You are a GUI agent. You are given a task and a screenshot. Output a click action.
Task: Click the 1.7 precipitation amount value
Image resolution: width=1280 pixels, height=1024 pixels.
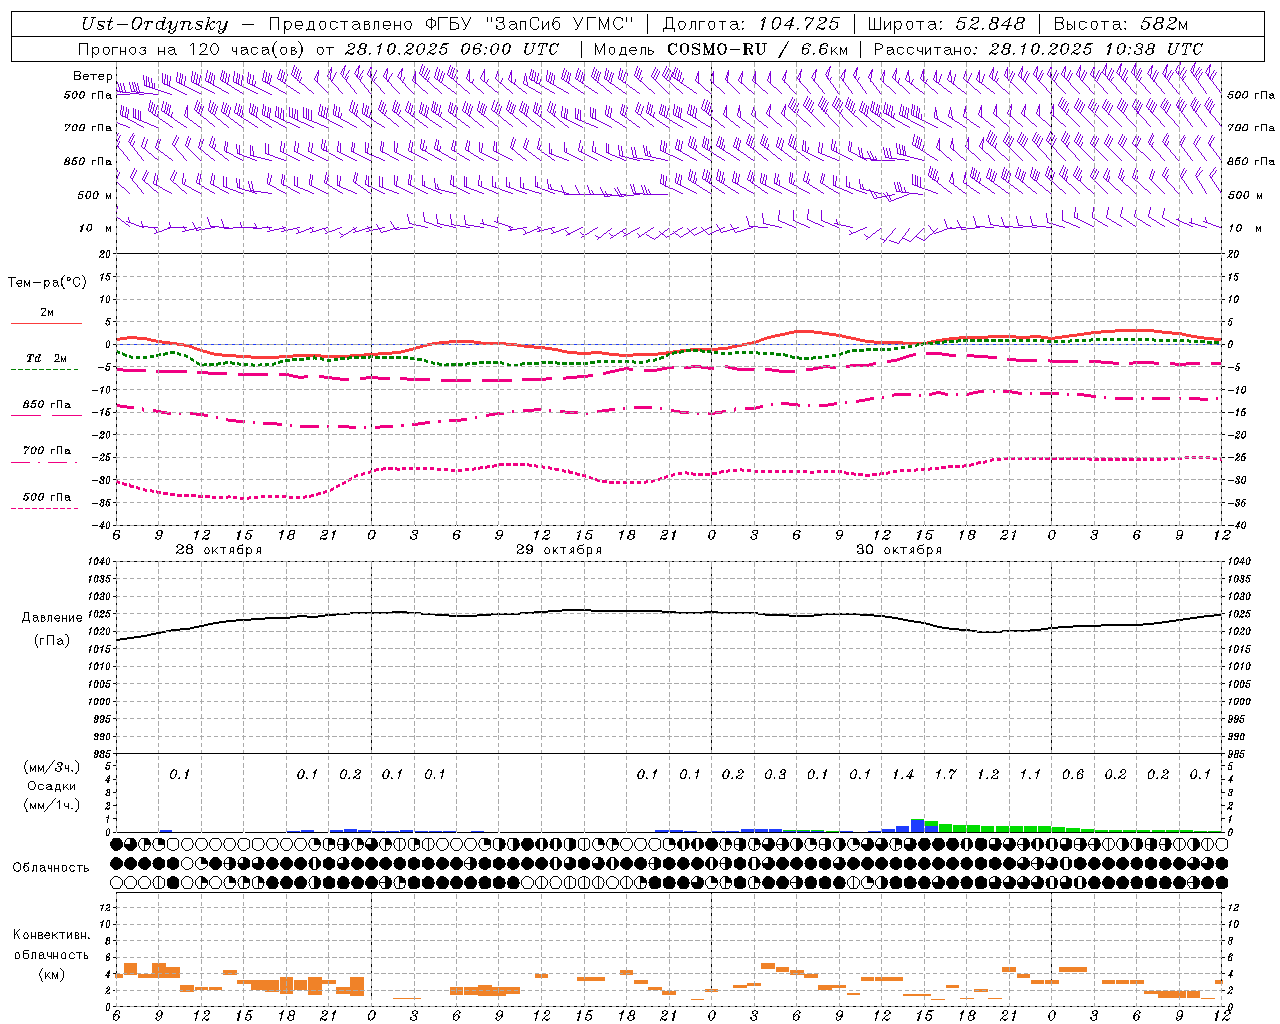click(x=945, y=774)
